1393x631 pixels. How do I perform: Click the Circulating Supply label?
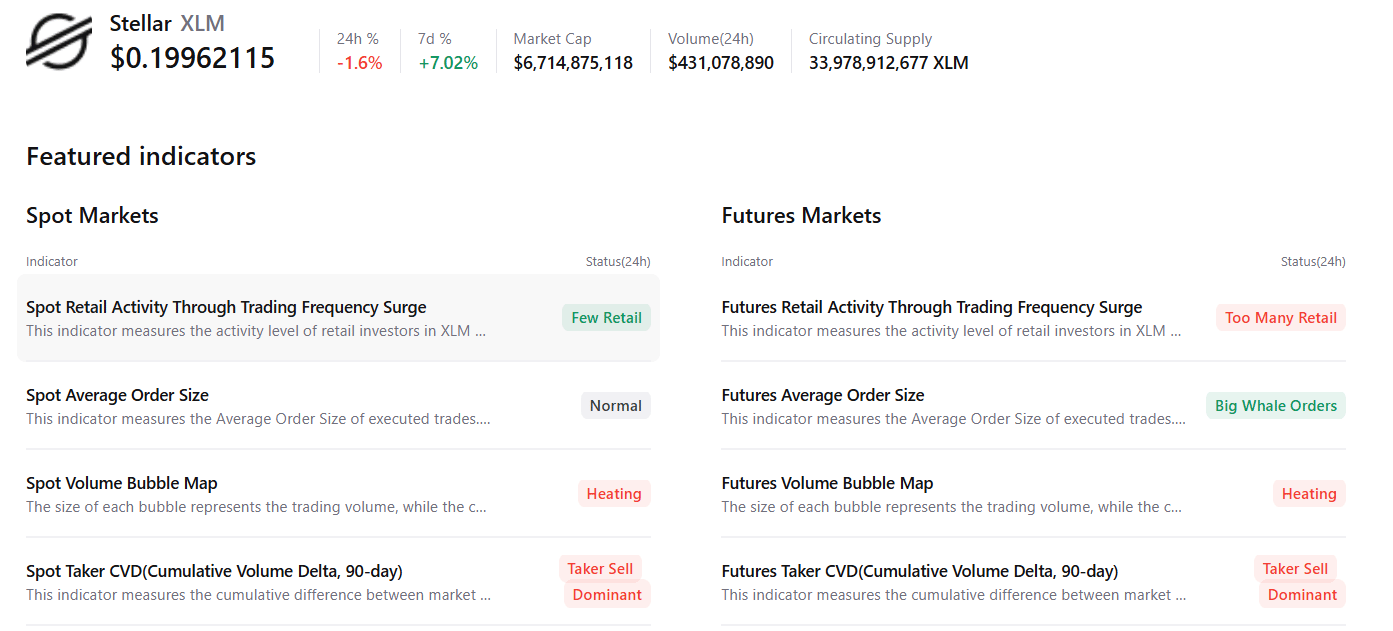tap(870, 39)
